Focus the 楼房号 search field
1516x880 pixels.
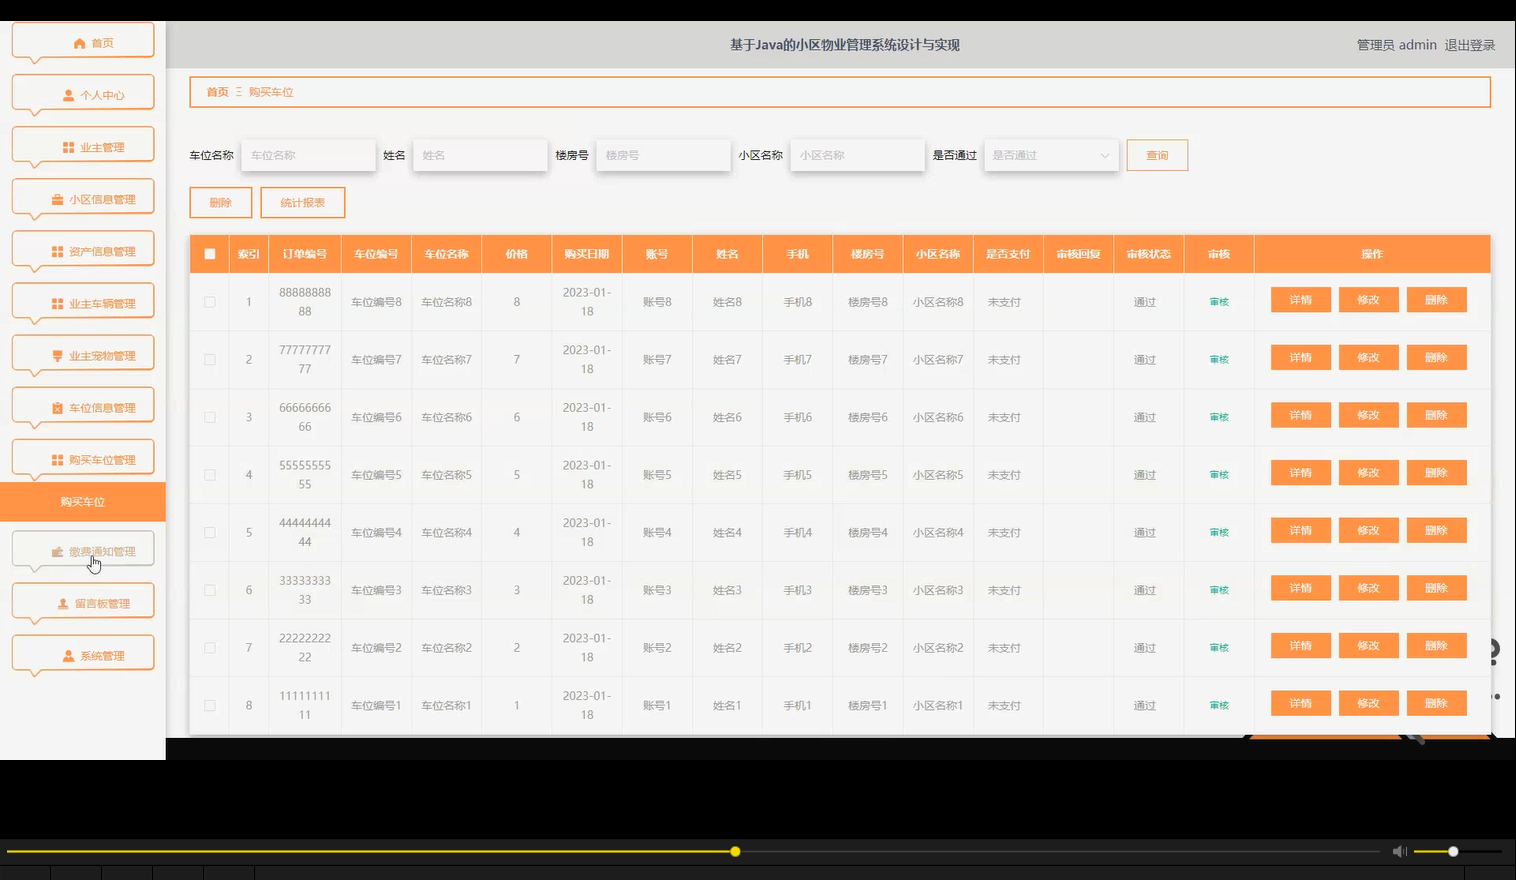pos(663,155)
